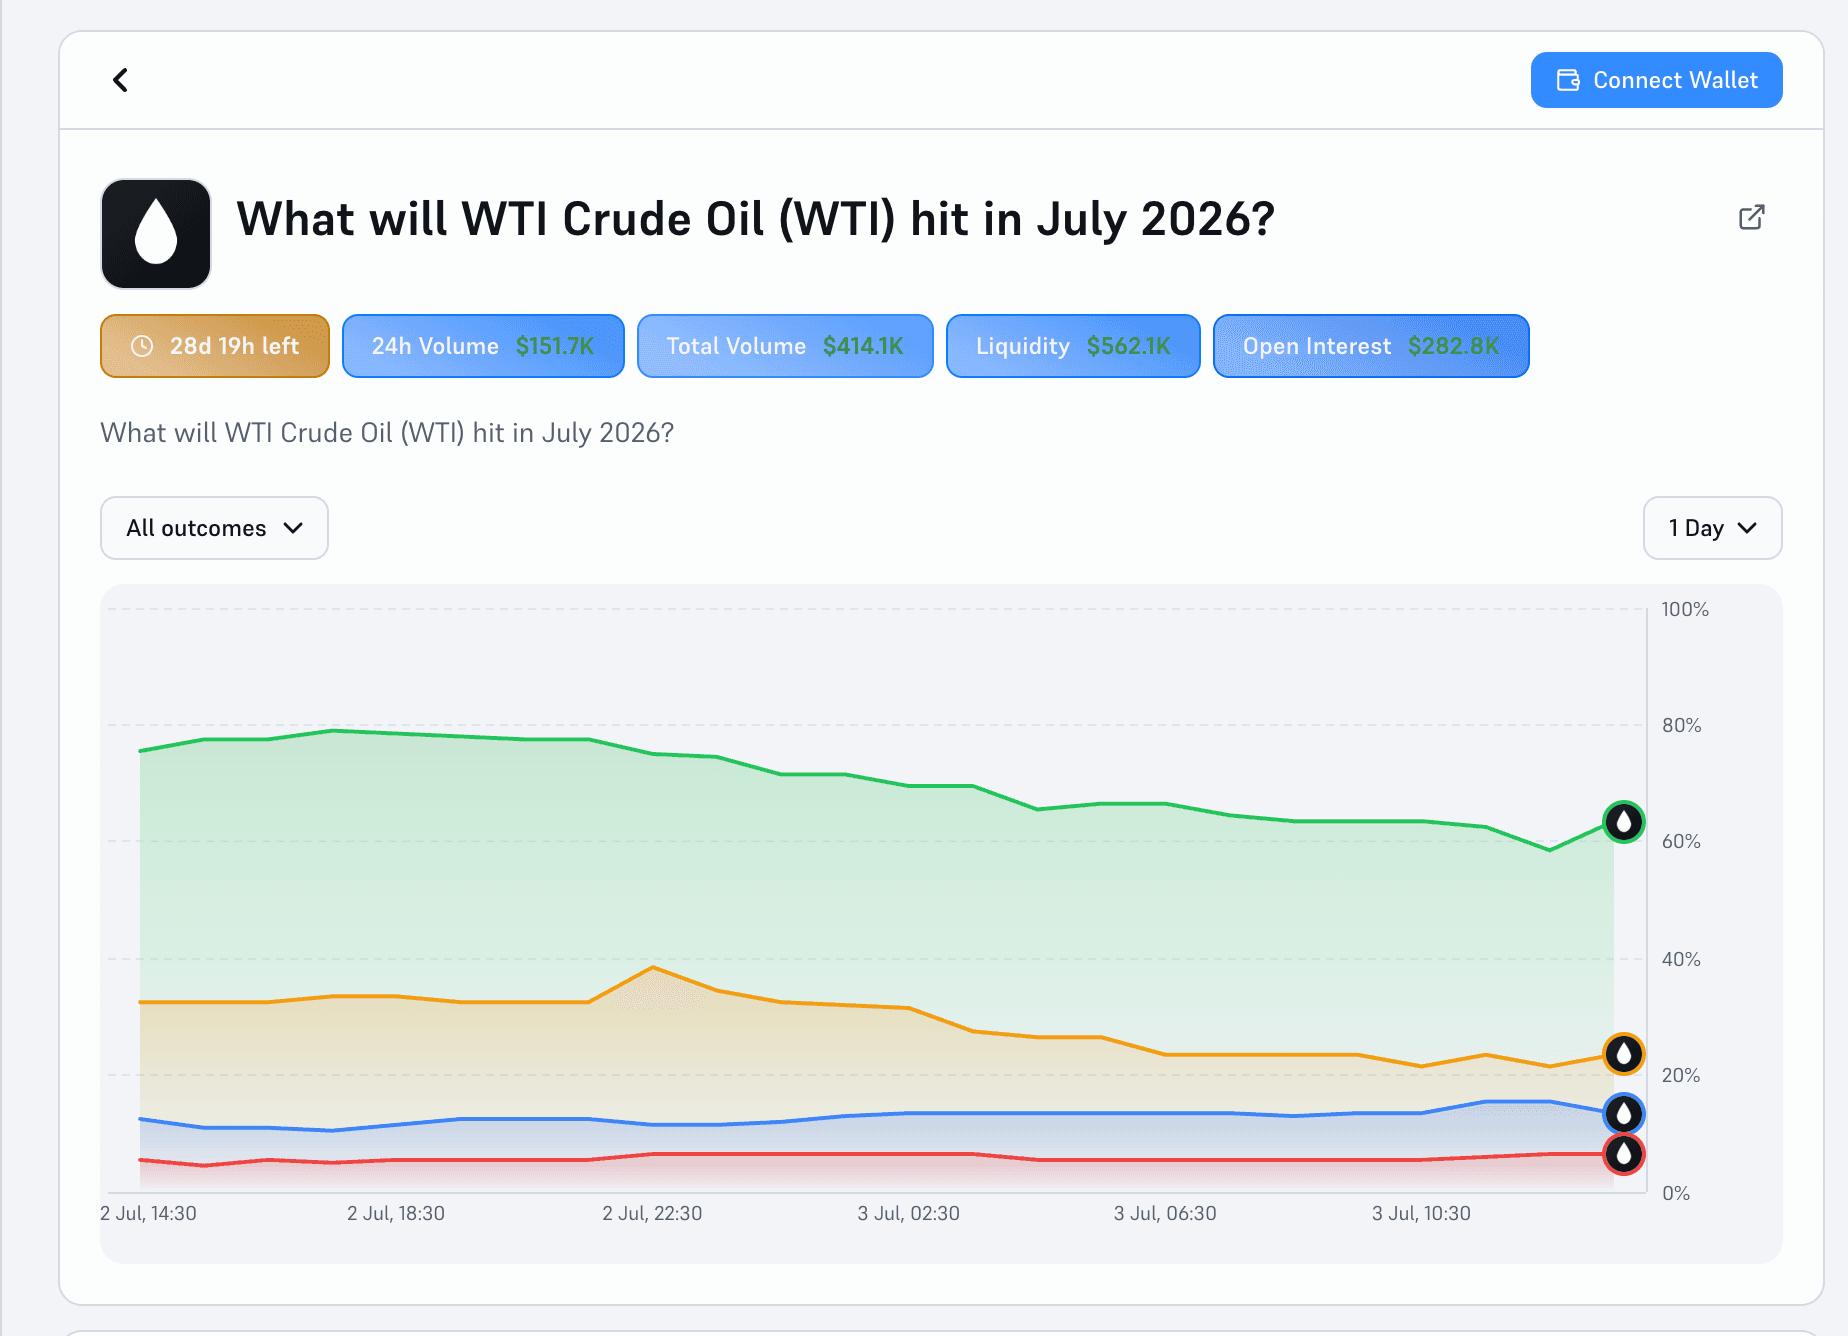This screenshot has width=1848, height=1336.
Task: Select the green line oil drop marker
Action: [x=1624, y=822]
